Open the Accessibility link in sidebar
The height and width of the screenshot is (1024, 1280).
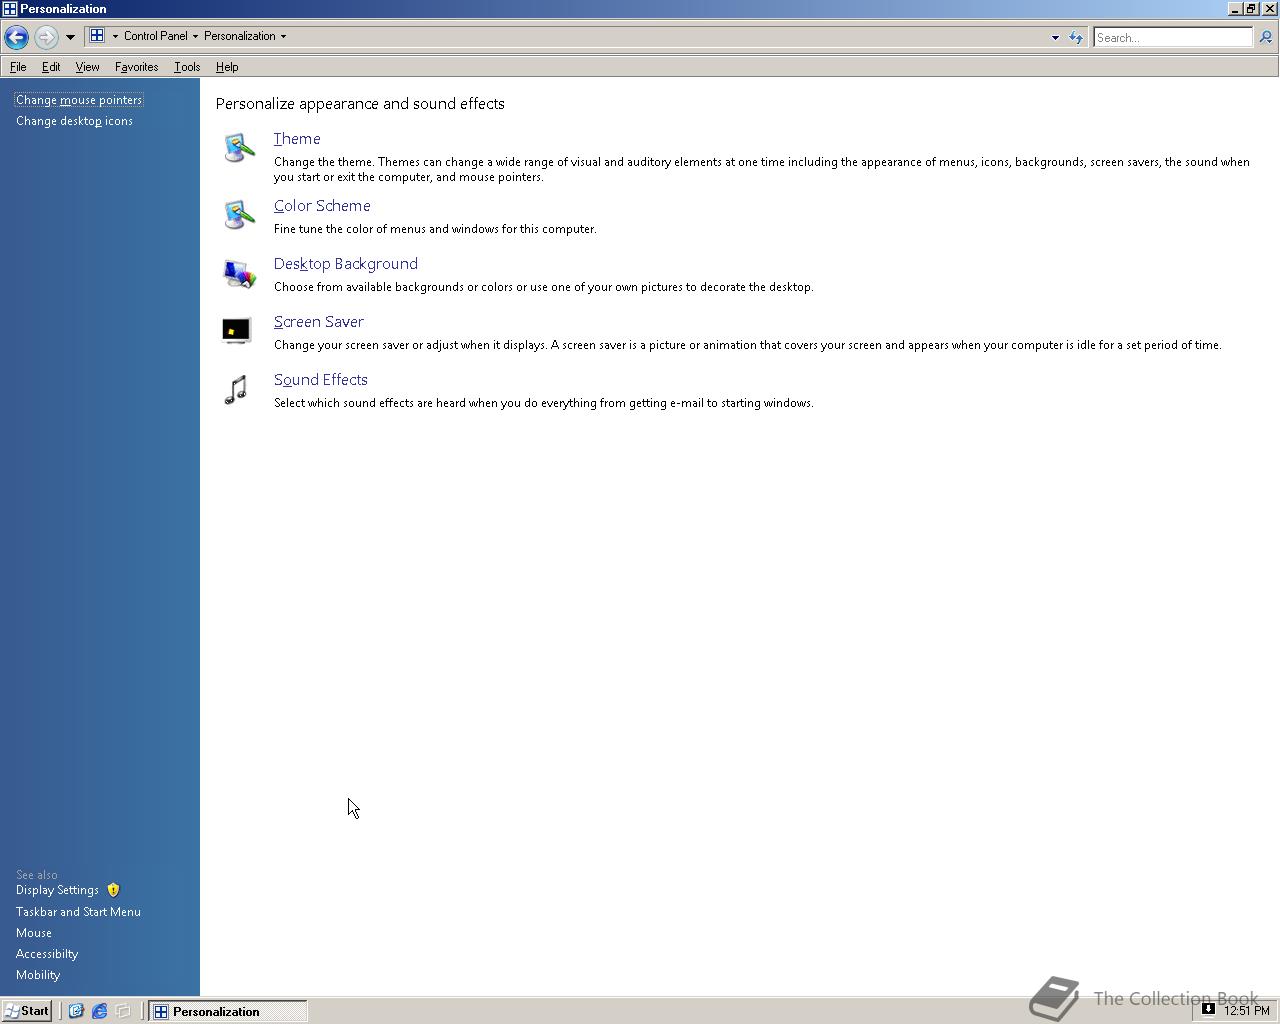coord(47,954)
